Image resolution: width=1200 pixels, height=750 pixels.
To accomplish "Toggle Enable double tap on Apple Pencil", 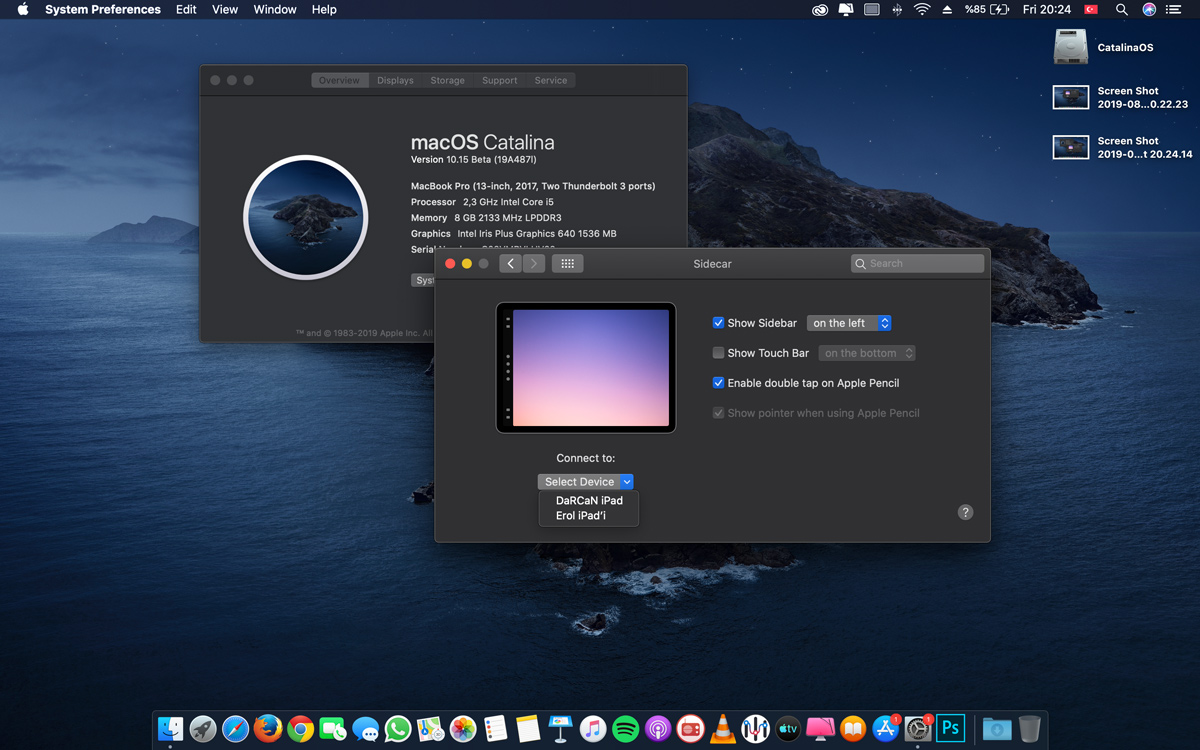I will pos(718,383).
